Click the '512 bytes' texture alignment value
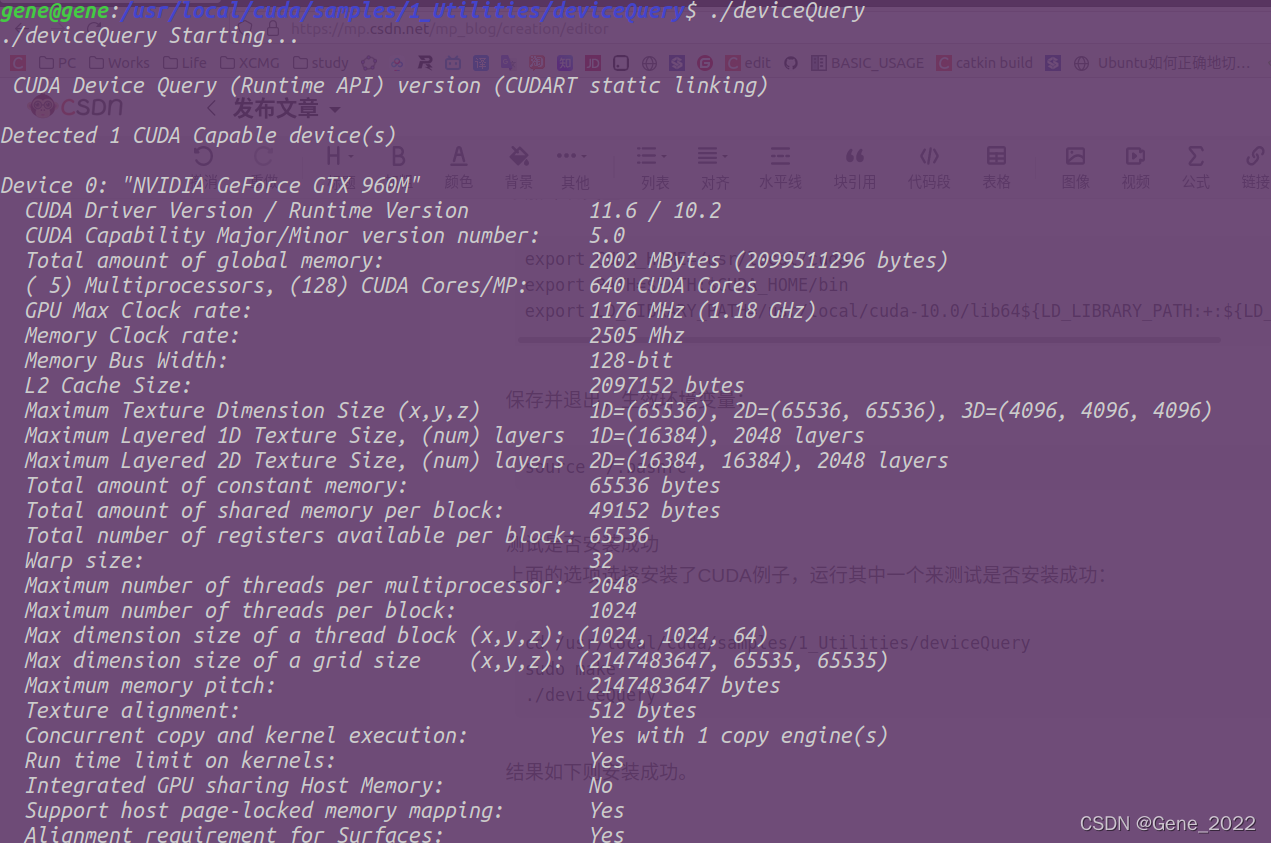The width and height of the screenshot is (1271, 843). [x=643, y=710]
